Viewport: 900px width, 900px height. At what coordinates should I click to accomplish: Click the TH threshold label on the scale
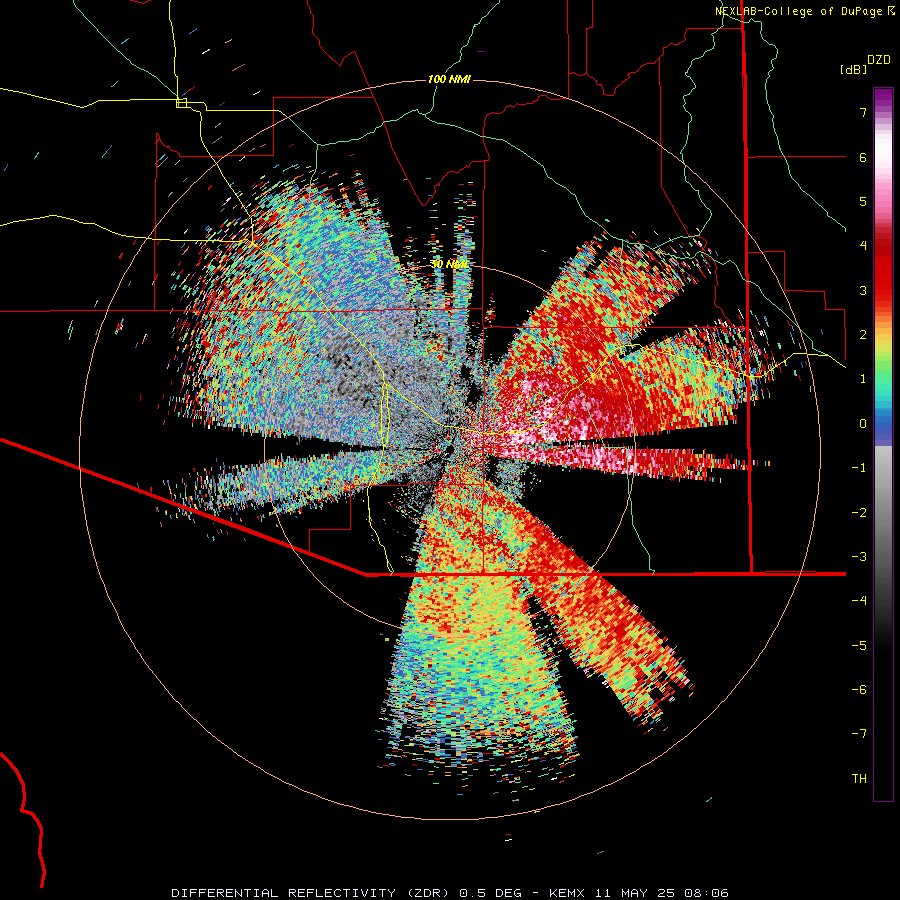tap(859, 779)
